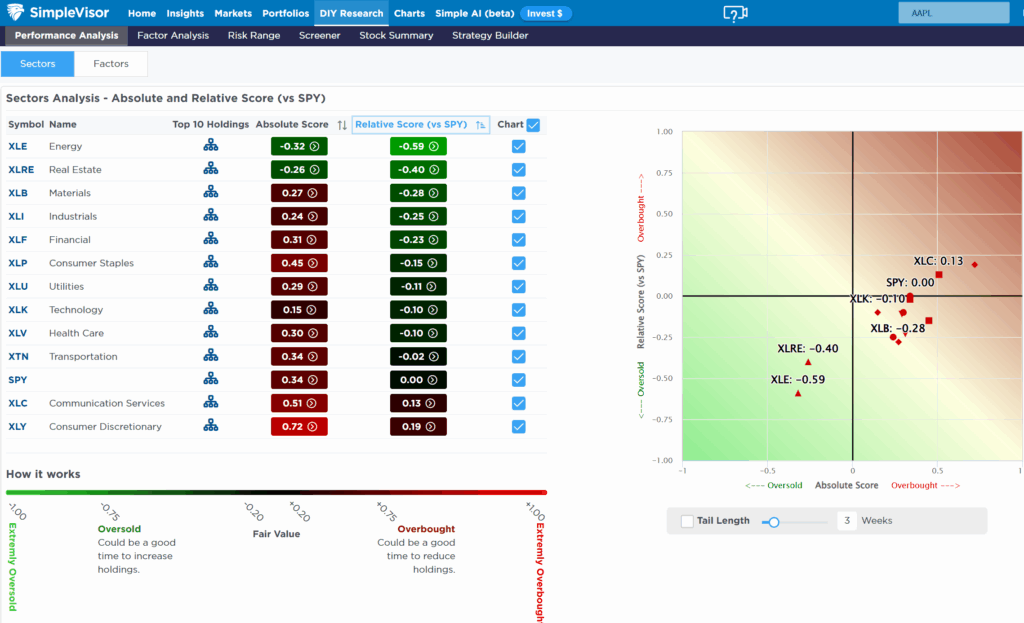The image size is (1024, 623).
Task: Click the SimpleVisor logo
Action: coord(58,12)
